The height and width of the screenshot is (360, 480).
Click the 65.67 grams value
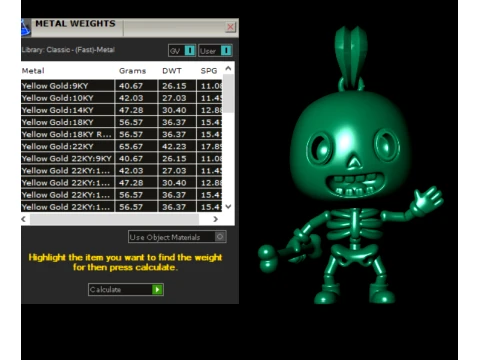coord(131,146)
